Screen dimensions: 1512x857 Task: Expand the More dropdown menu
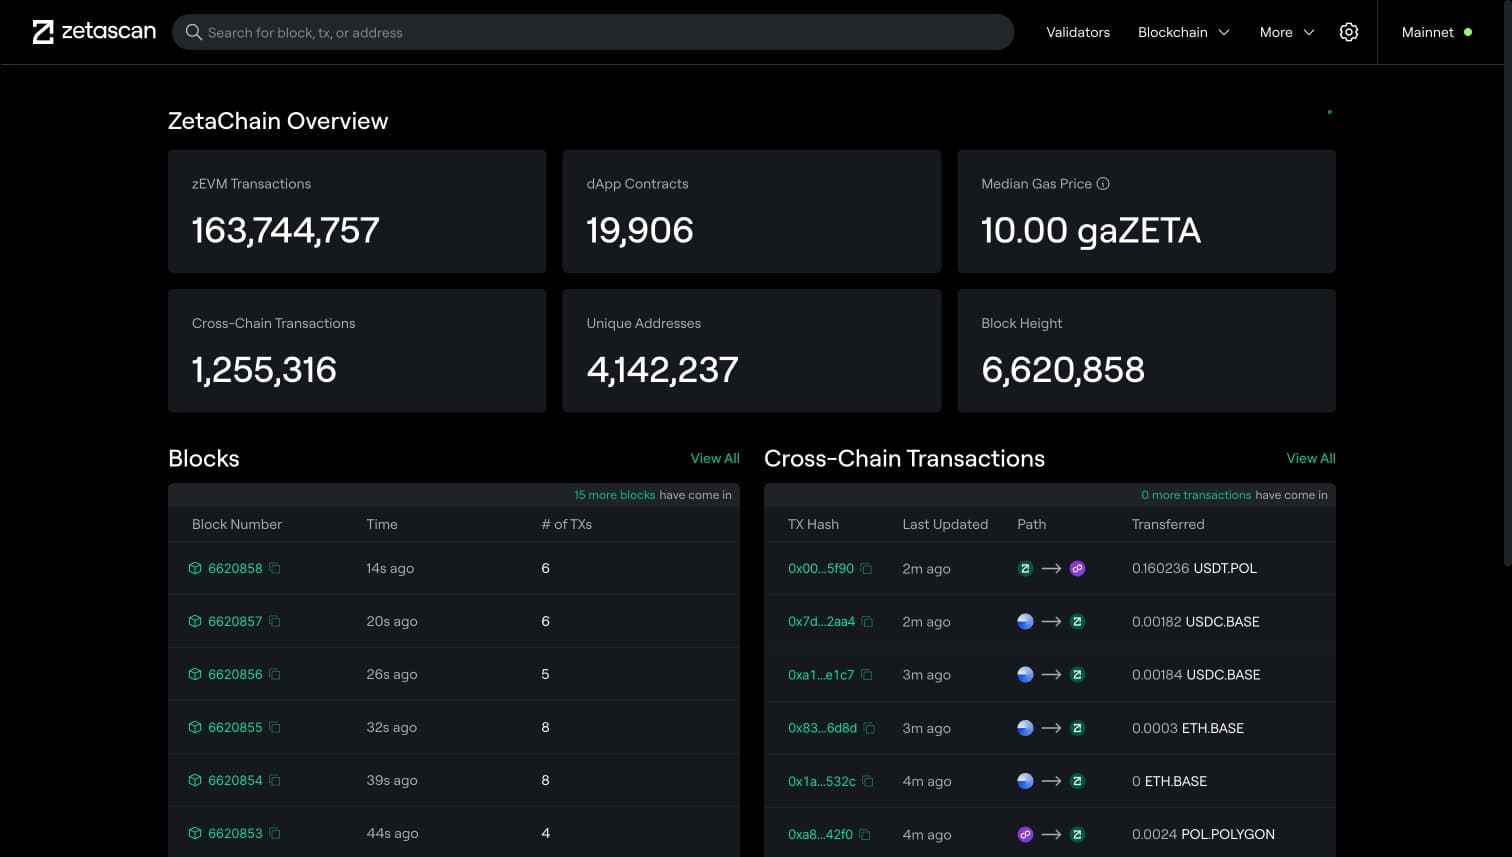coord(1287,32)
